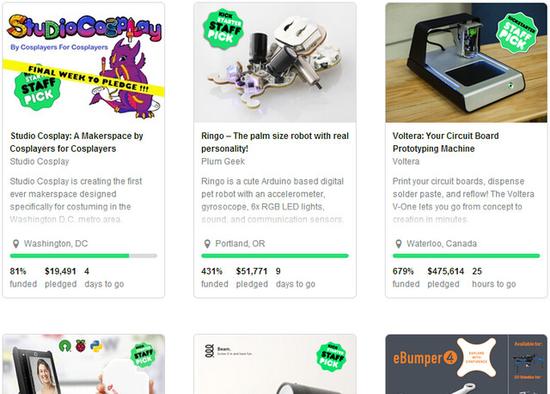
Task: Visit Plum Geek creator profile
Action: point(223,161)
